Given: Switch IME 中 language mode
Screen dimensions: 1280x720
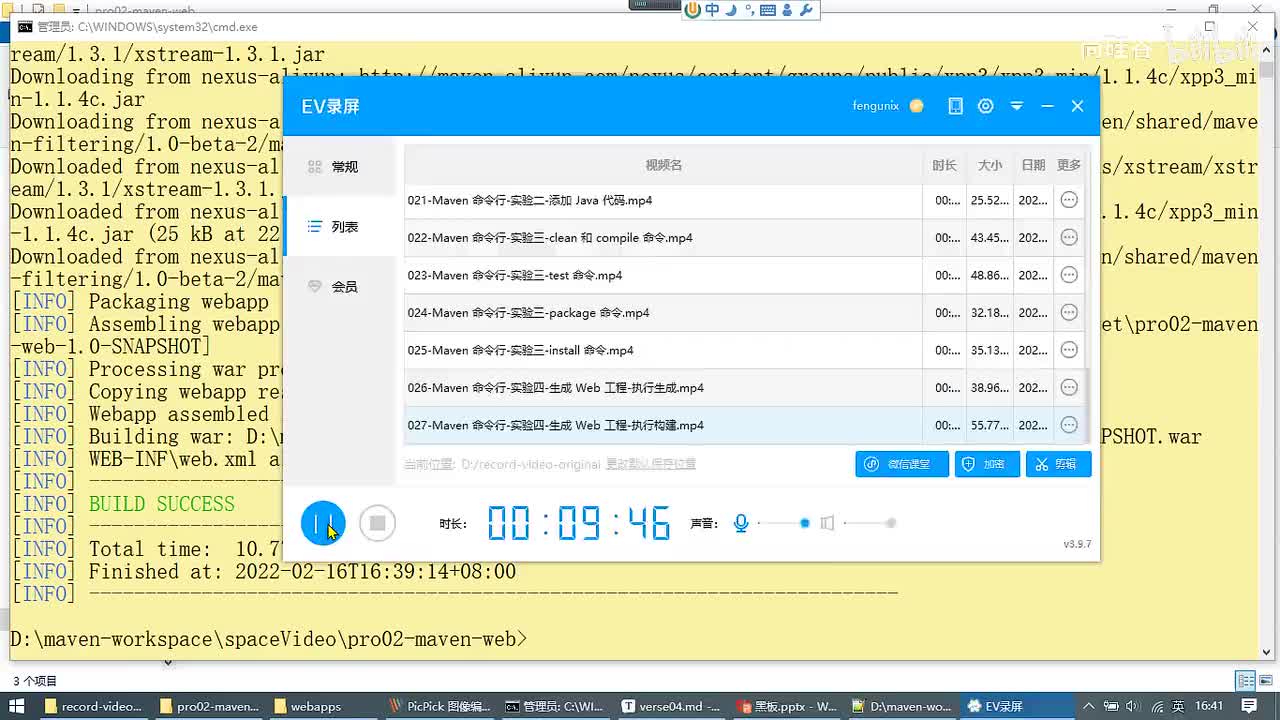Looking at the screenshot, I should click(712, 10).
